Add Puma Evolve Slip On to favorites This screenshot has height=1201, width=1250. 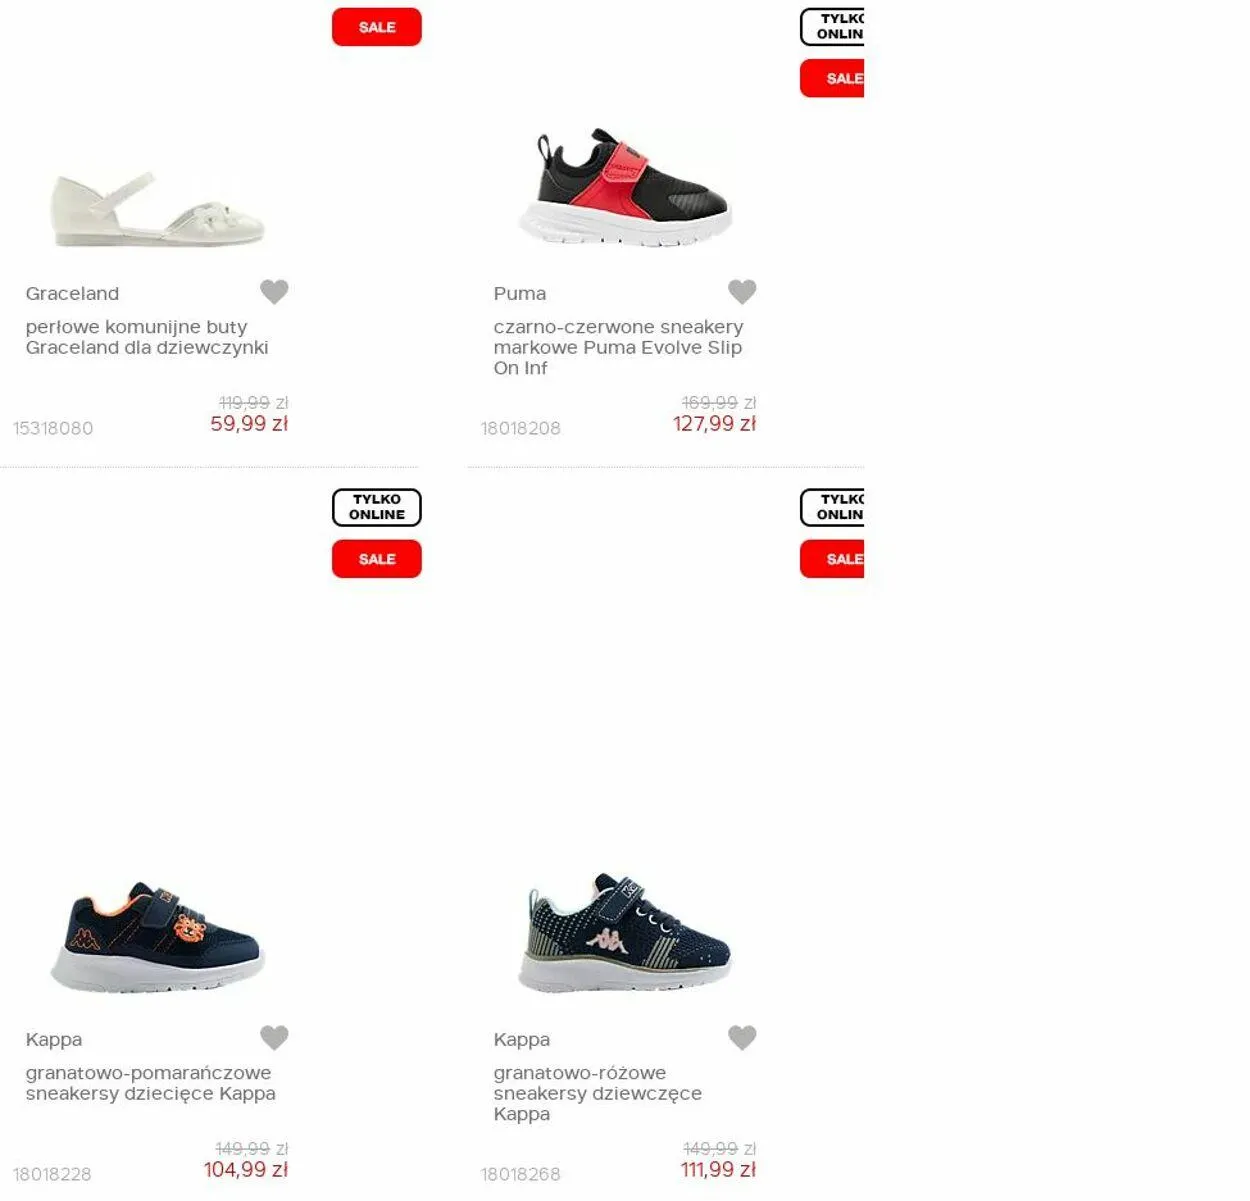coord(742,291)
